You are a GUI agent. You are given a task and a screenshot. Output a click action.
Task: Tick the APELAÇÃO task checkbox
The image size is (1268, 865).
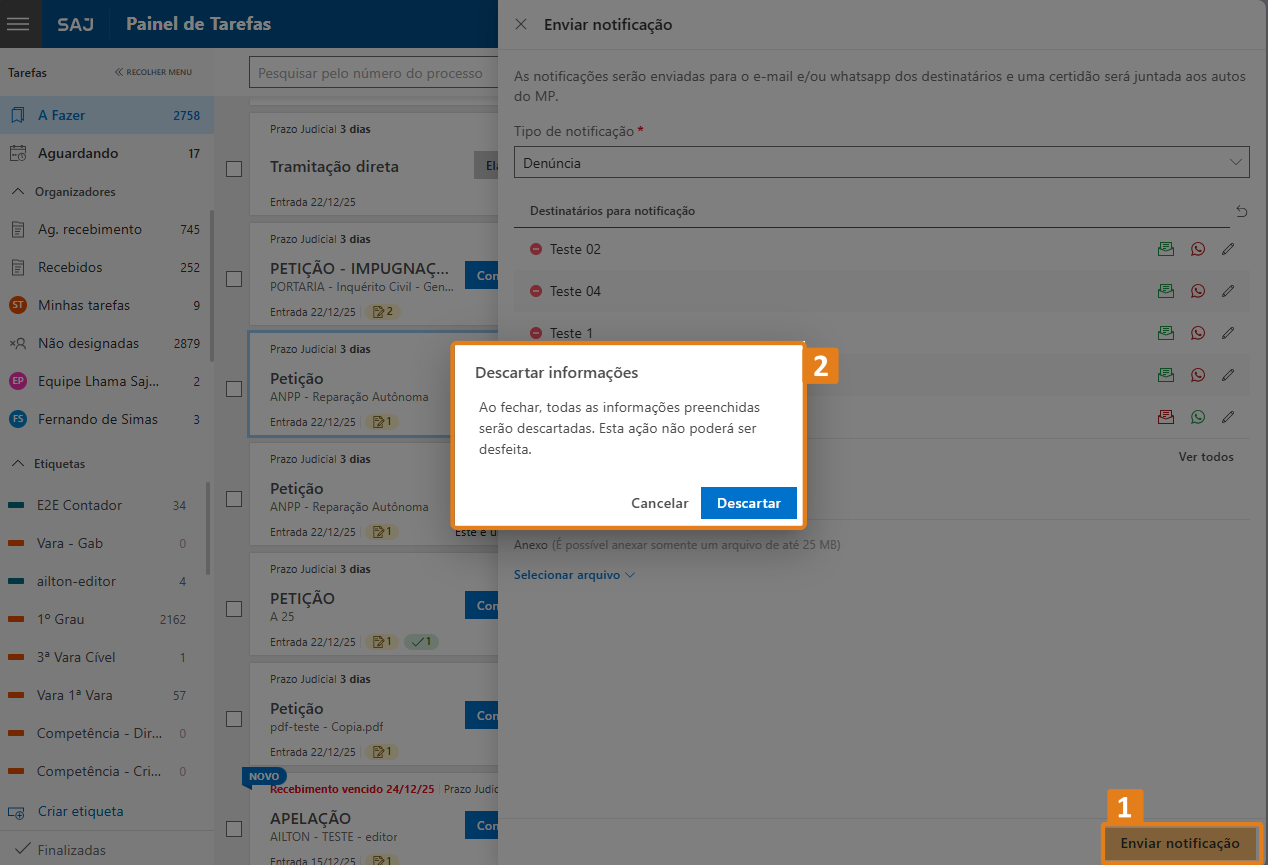pos(234,829)
